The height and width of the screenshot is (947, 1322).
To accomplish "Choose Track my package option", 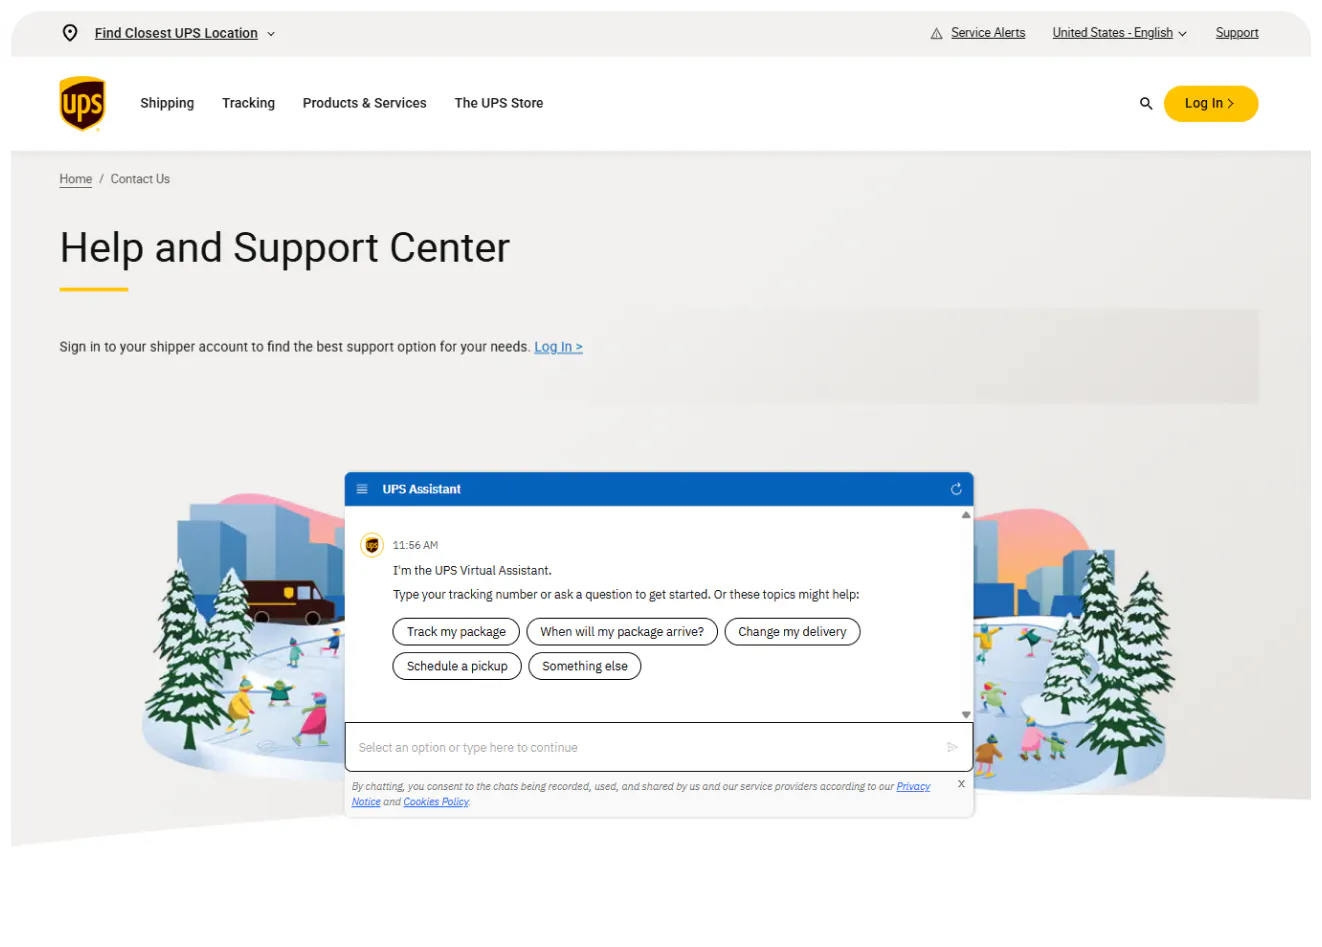I will click(x=456, y=632).
